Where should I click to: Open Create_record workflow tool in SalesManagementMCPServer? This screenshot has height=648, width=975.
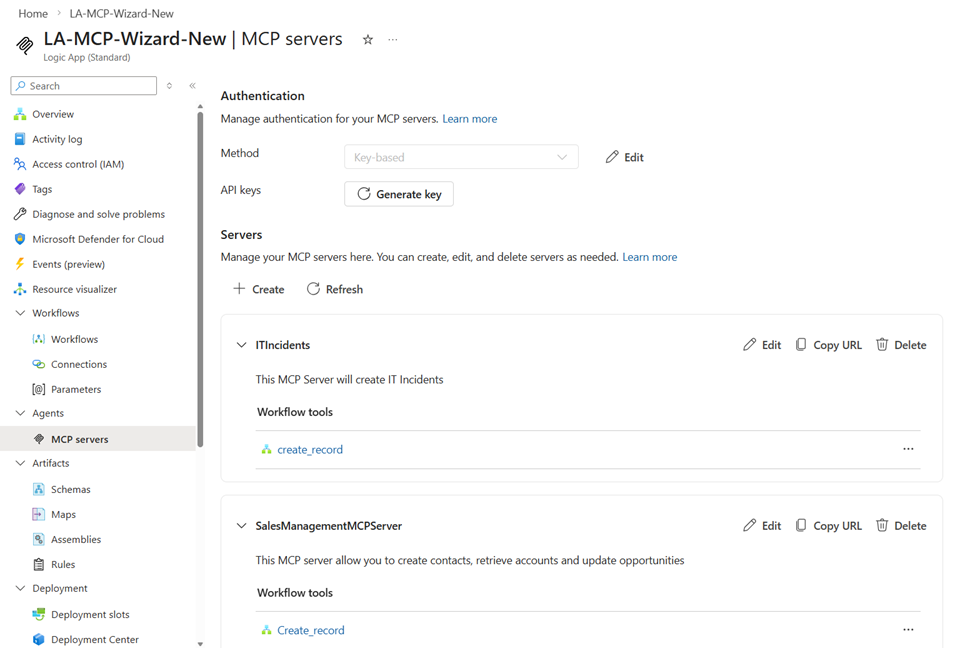(310, 631)
